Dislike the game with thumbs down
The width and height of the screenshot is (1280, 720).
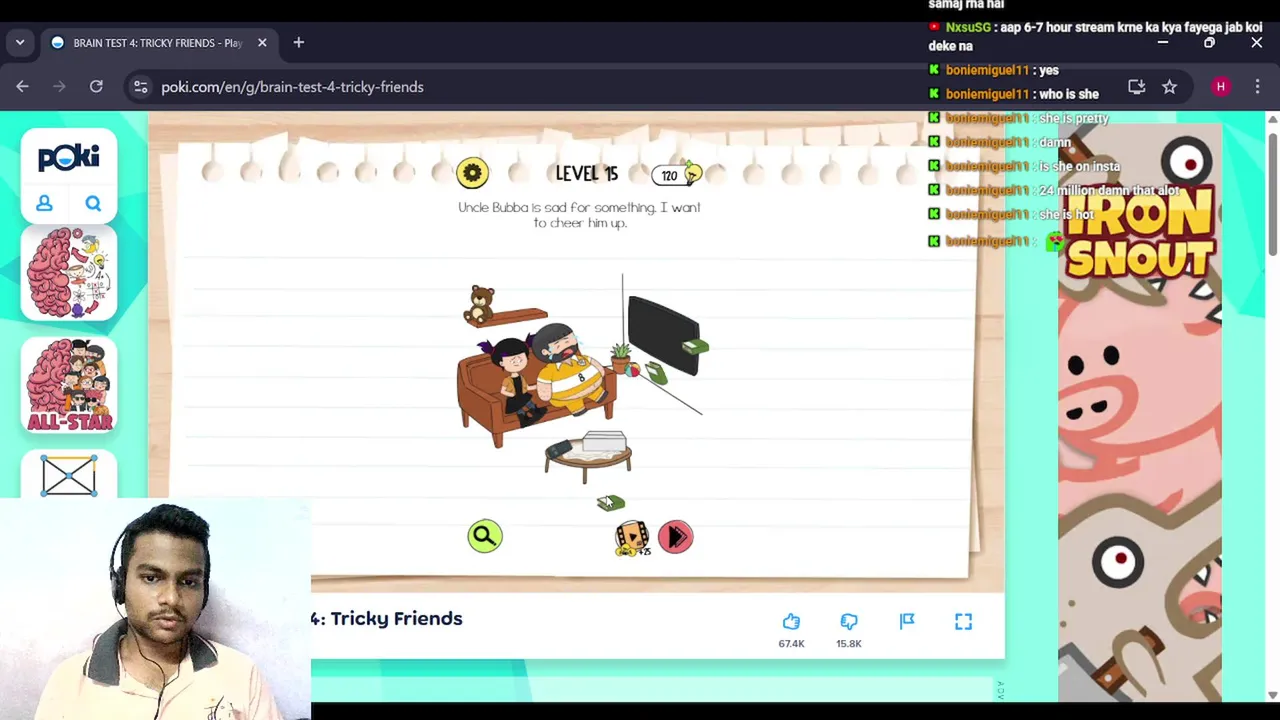849,622
